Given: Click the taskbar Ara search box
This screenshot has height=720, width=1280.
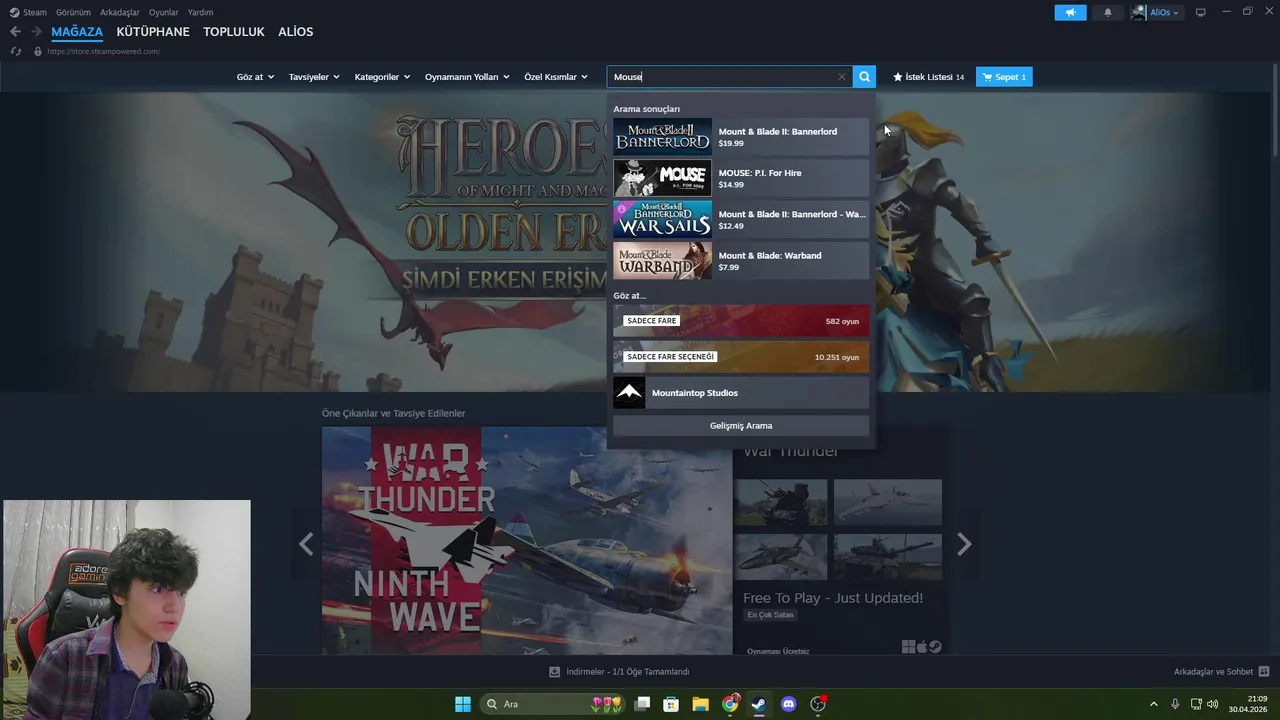Looking at the screenshot, I should pos(553,704).
